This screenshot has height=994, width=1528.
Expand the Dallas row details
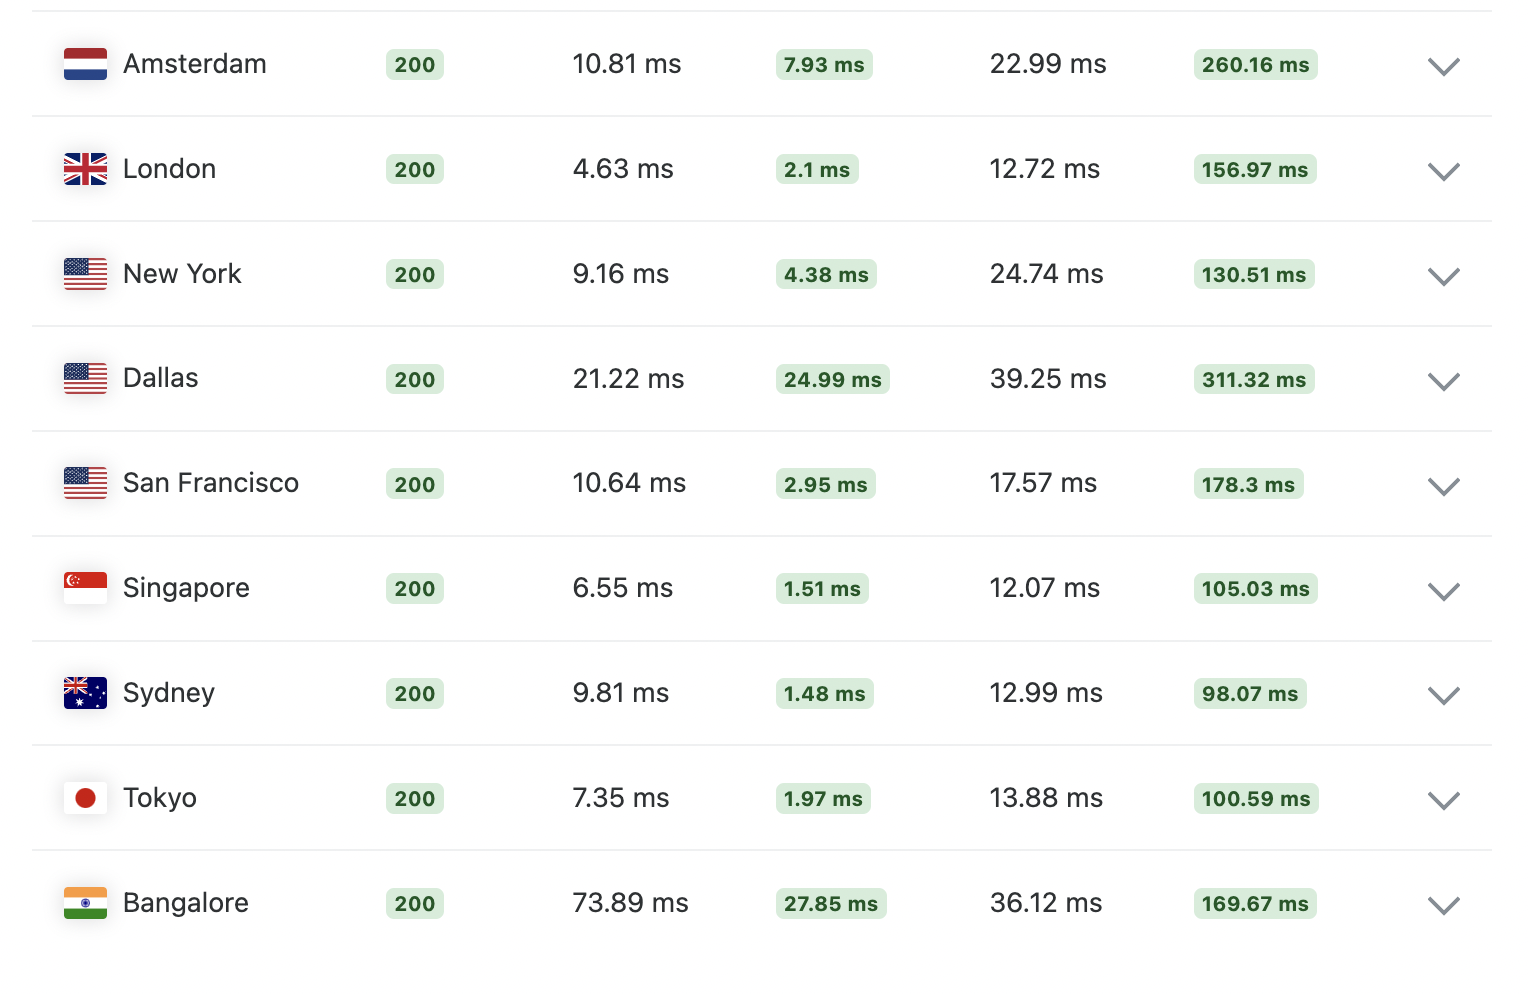coord(1443,381)
